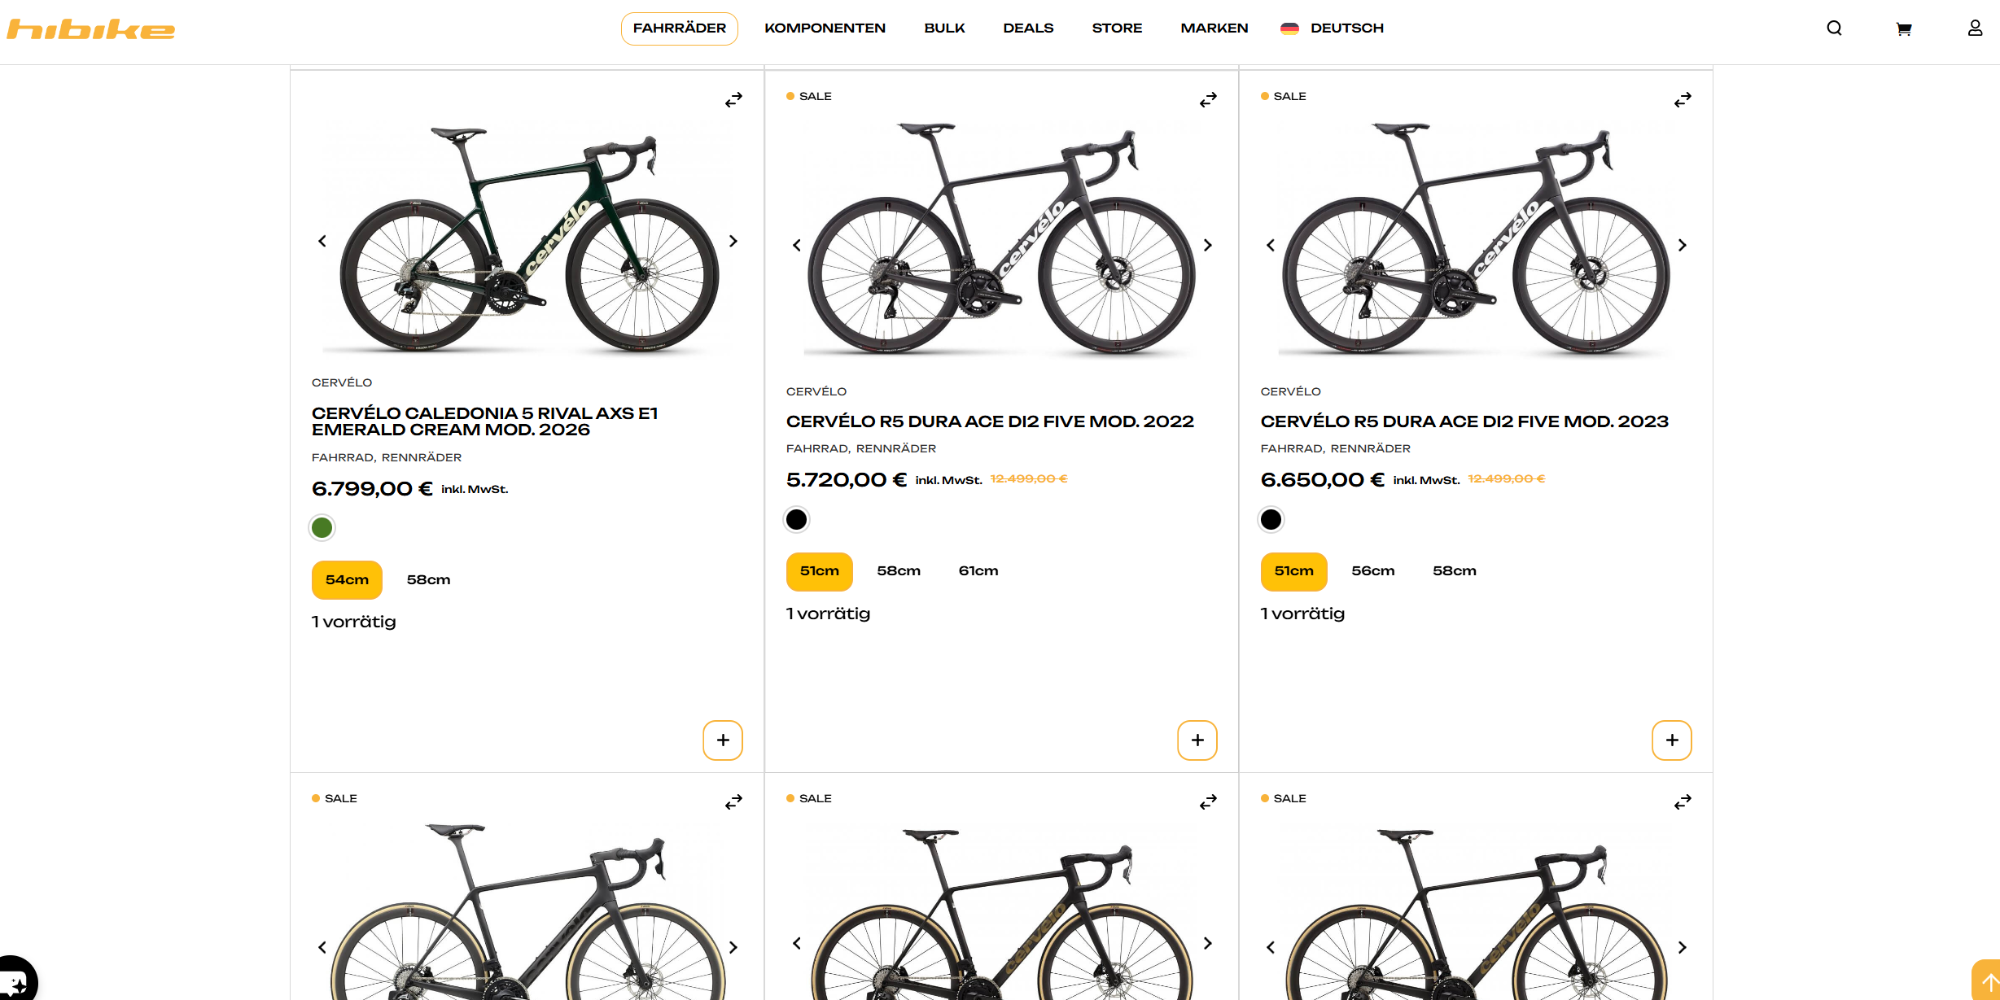Viewport: 2000px width, 1000px height.
Task: Select 61cm size for R5 Mod. 2022
Action: [978, 571]
